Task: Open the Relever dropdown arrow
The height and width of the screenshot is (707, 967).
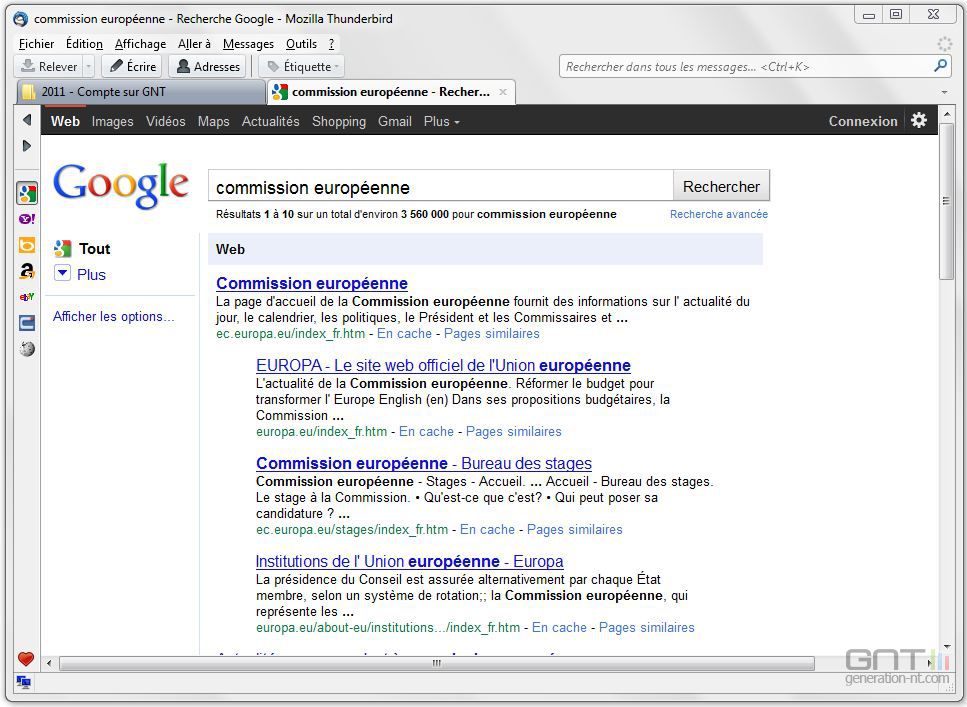Action: click(x=88, y=66)
